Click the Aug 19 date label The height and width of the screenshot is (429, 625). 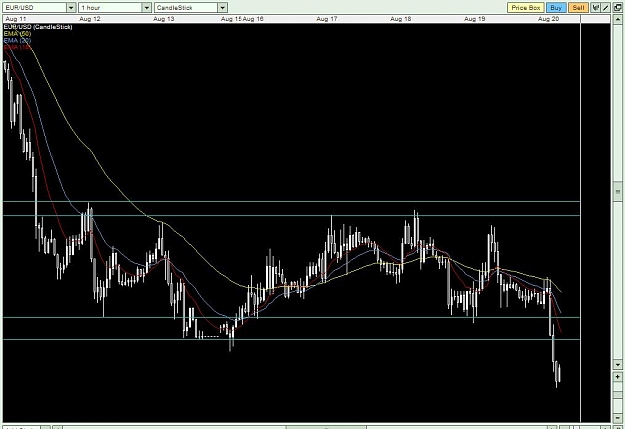click(474, 19)
